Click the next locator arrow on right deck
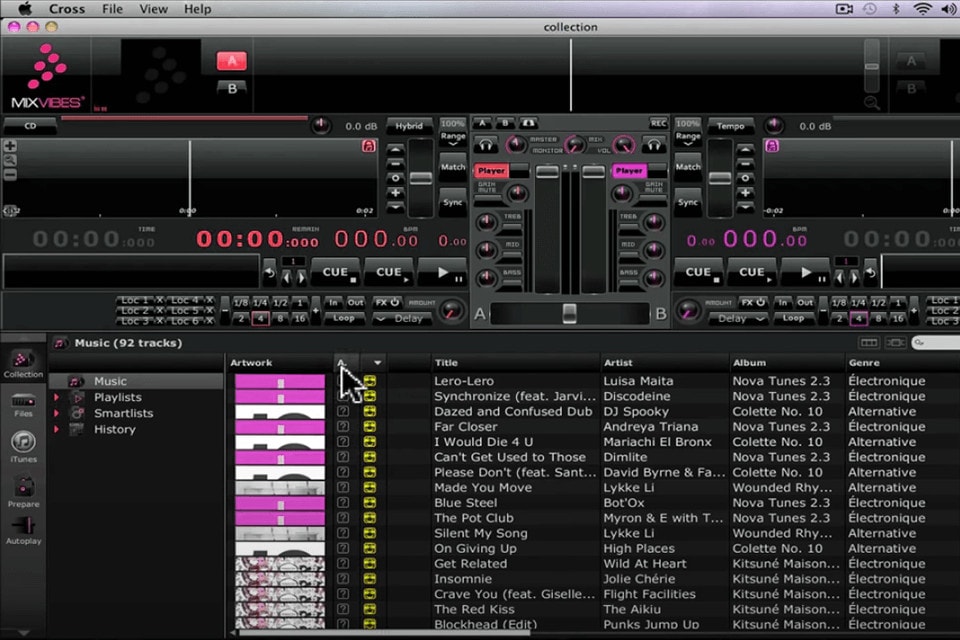This screenshot has width=960, height=640. pos(854,278)
